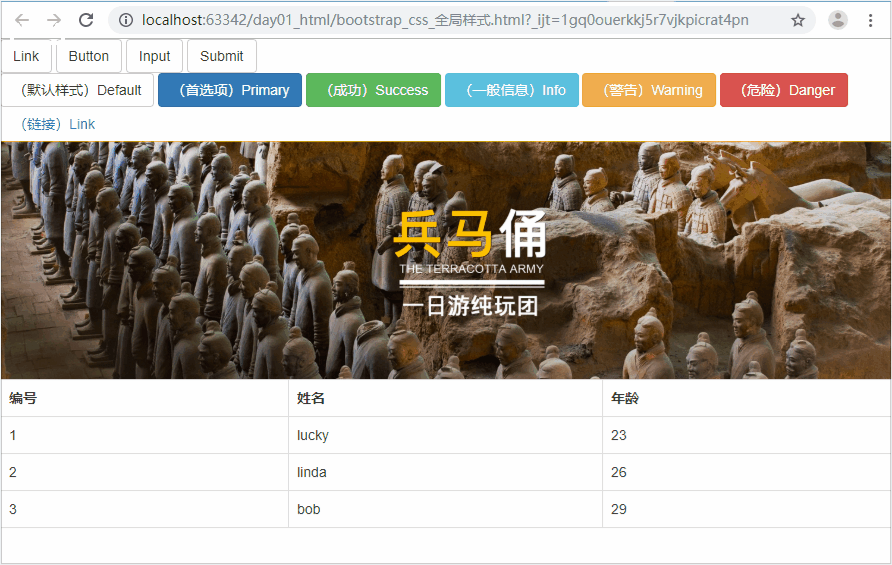Viewport: 892px width, 565px height.
Task: Click the (链接) Link text button
Action: click(54, 124)
